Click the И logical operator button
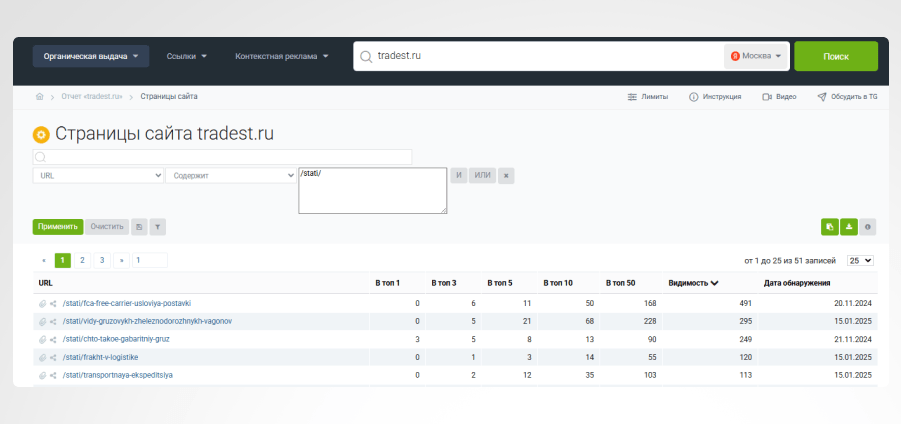This screenshot has width=901, height=424. (459, 176)
